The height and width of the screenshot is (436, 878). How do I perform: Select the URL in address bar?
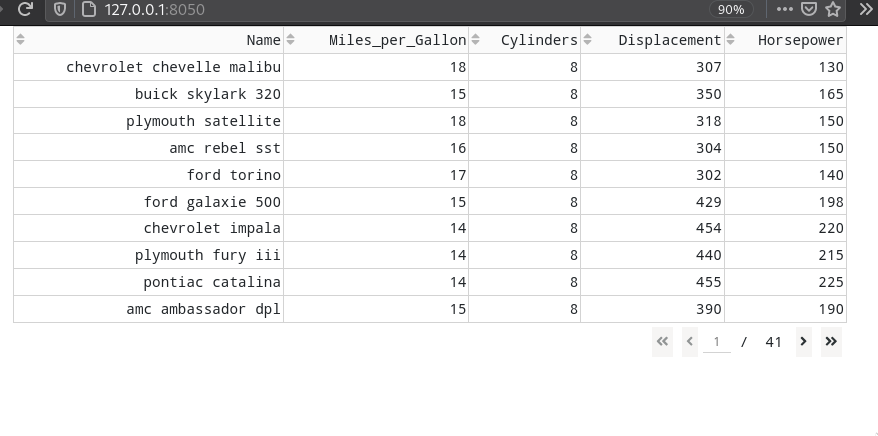155,10
